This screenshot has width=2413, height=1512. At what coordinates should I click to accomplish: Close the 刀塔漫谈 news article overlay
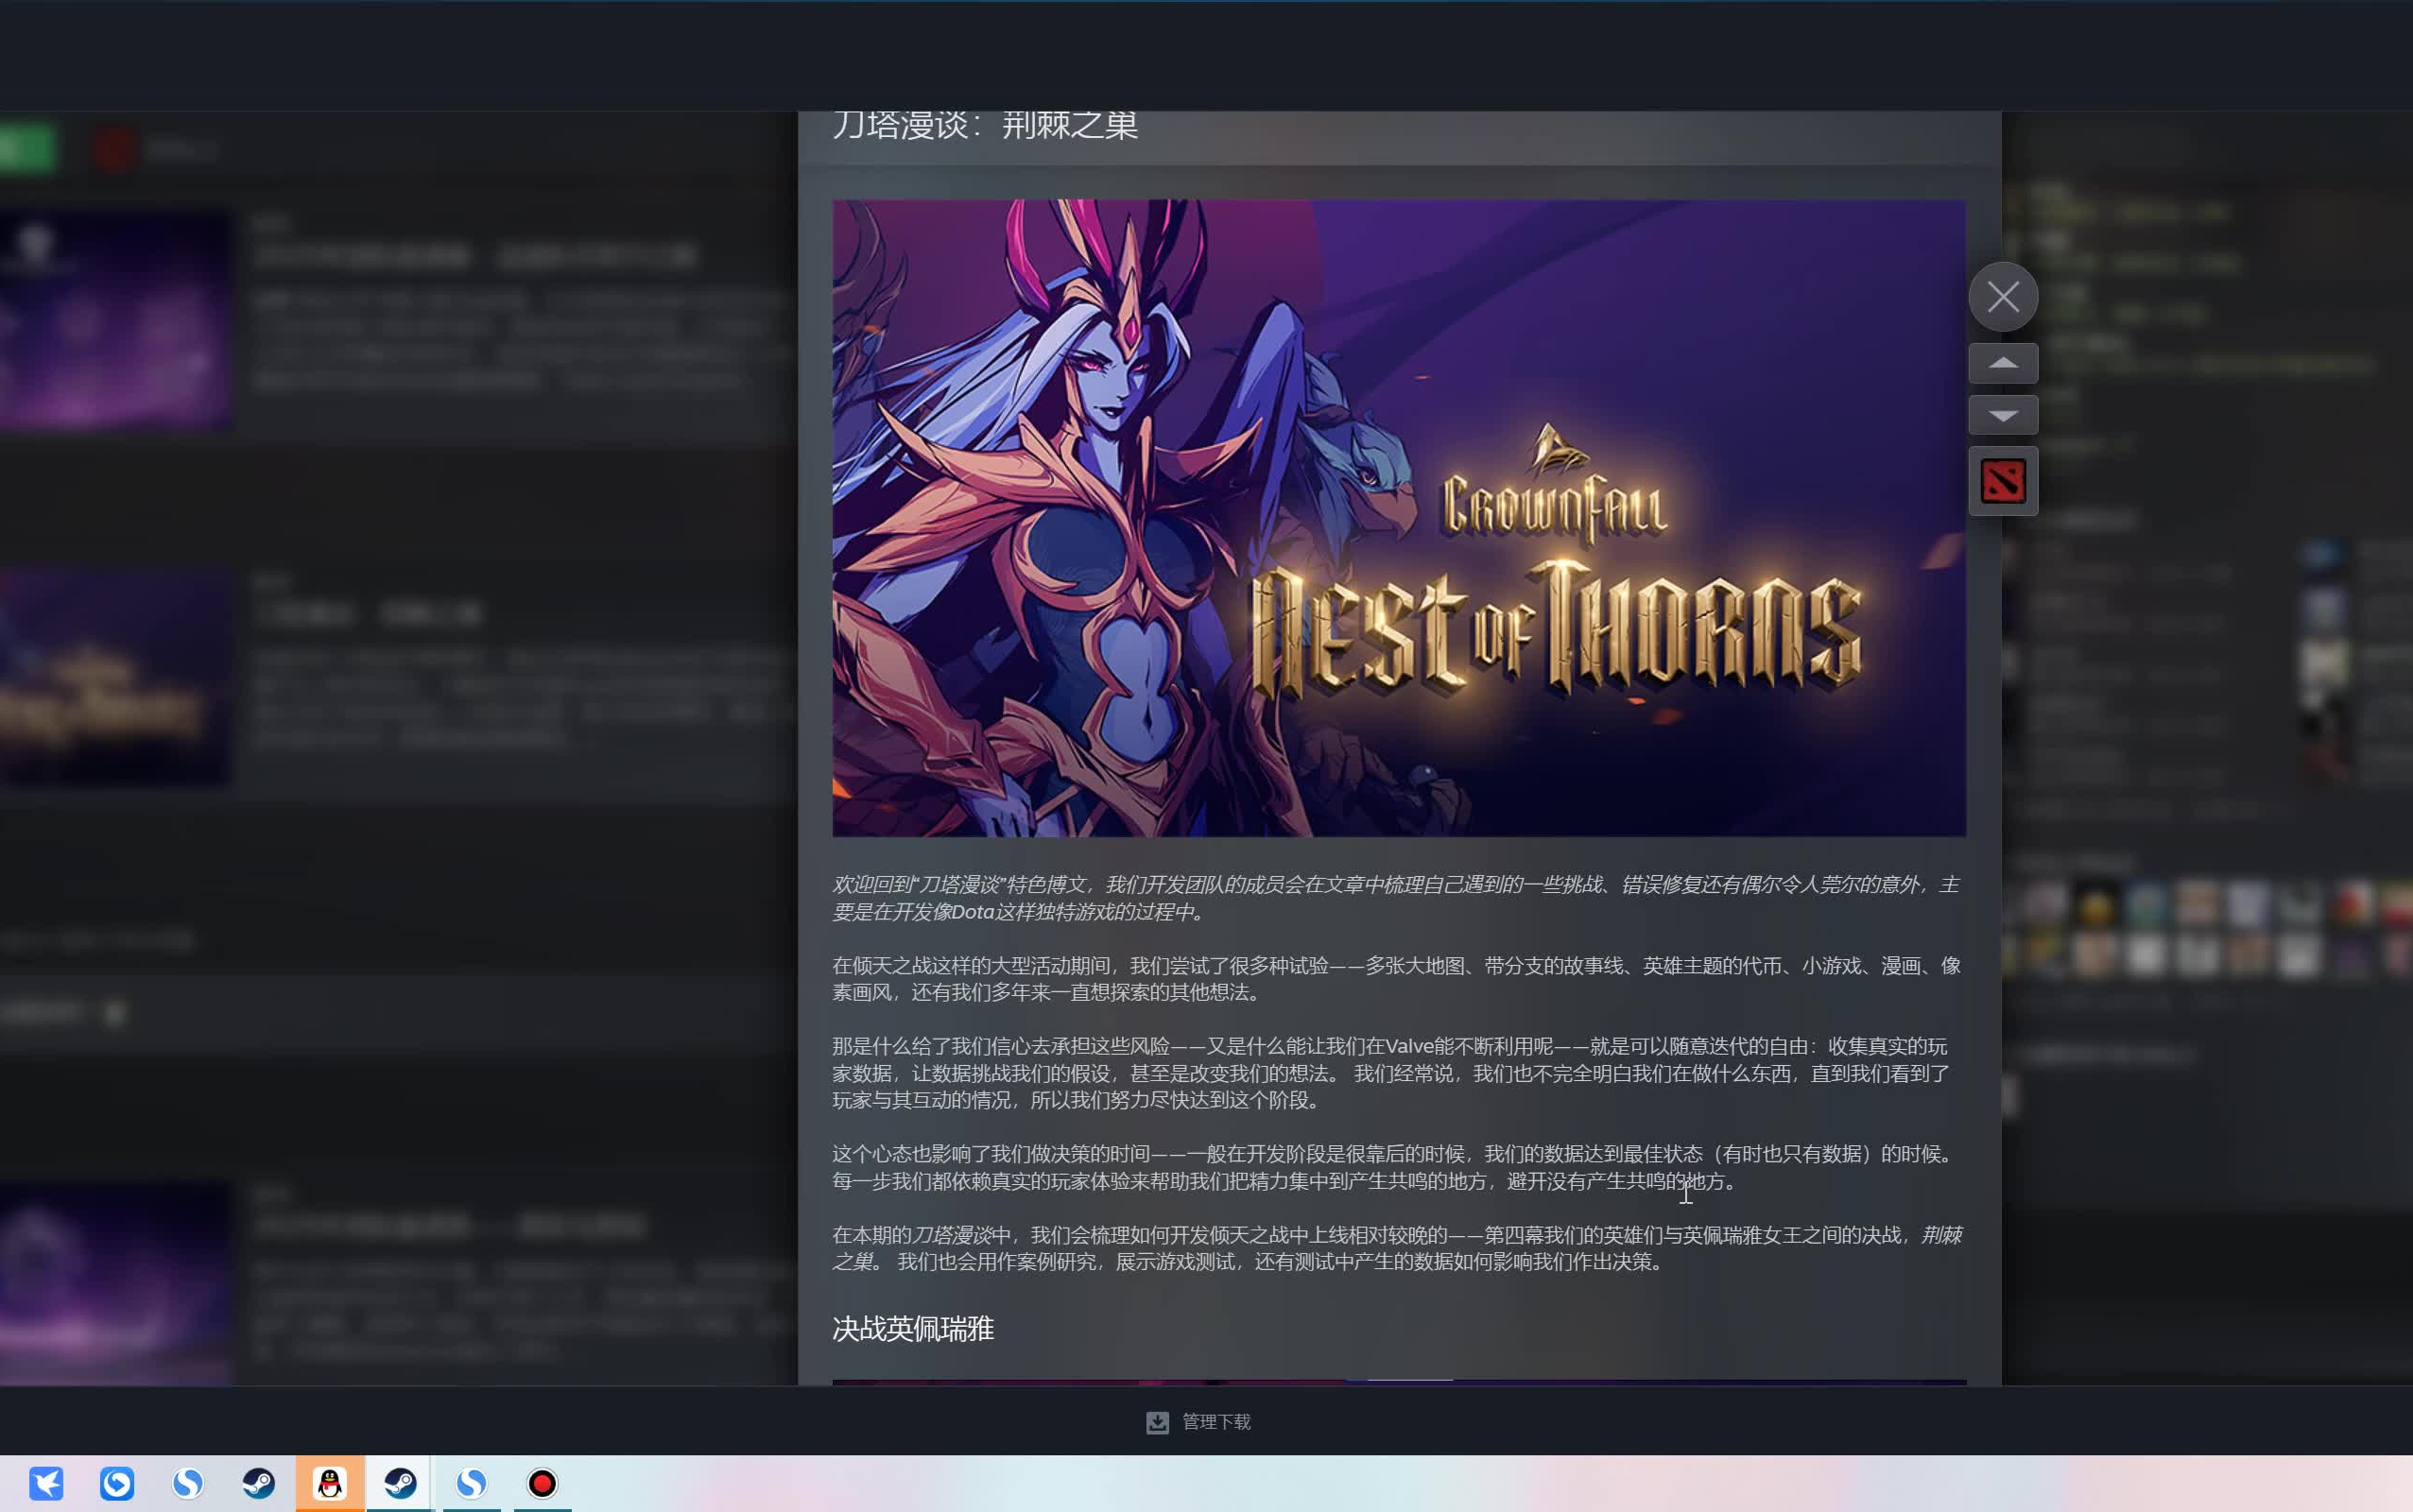click(2002, 297)
